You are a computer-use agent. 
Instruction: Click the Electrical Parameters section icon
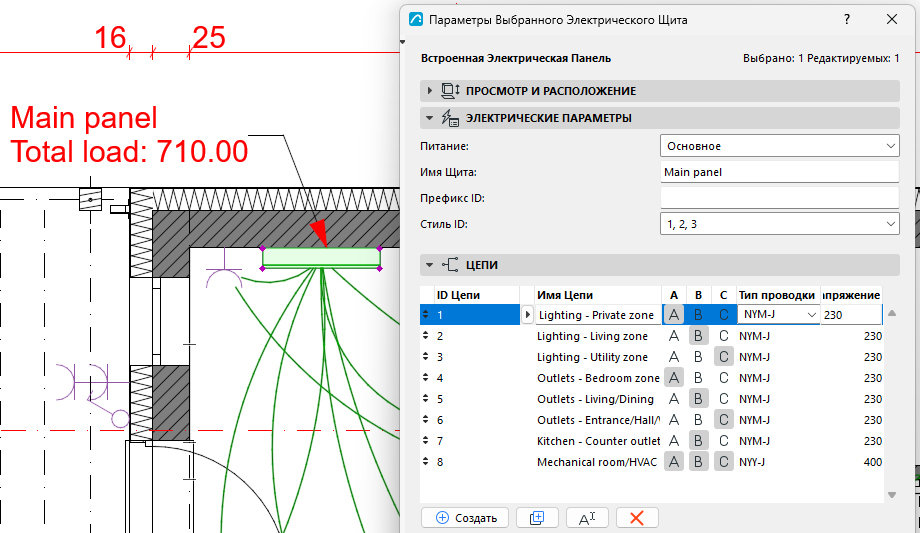tap(450, 118)
